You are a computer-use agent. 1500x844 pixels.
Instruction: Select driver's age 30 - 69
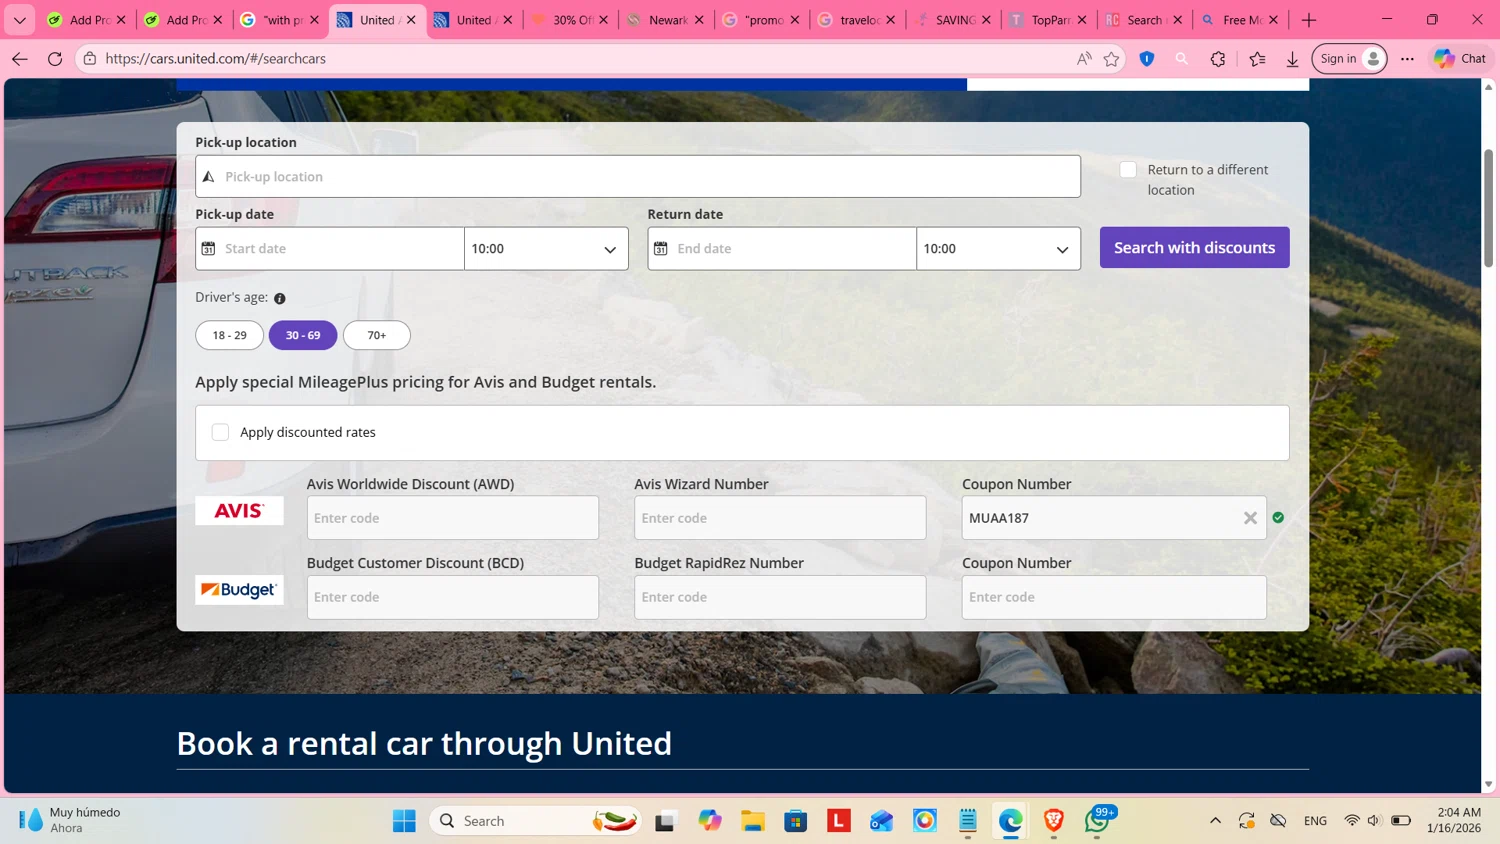[303, 335]
